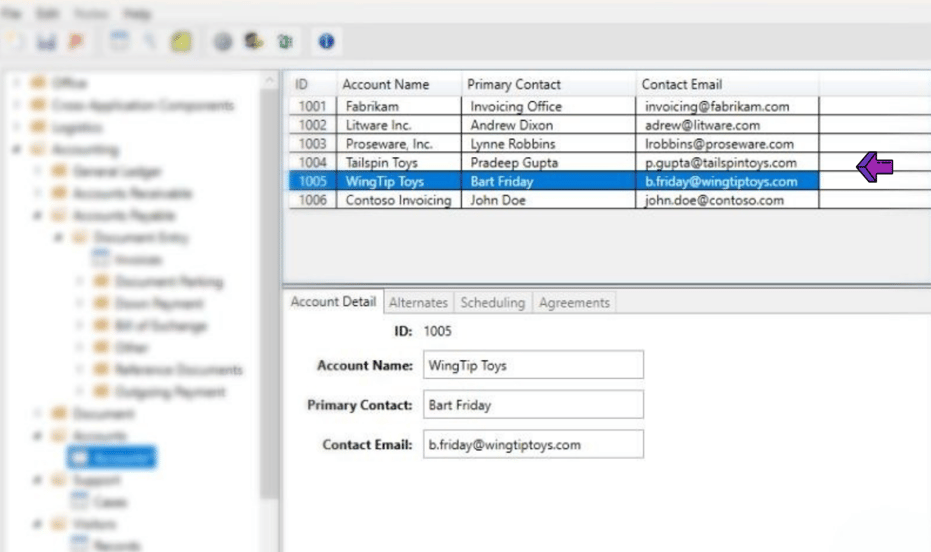The image size is (931, 552).
Task: Click the Litware Inc. account cell
Action: (x=399, y=125)
